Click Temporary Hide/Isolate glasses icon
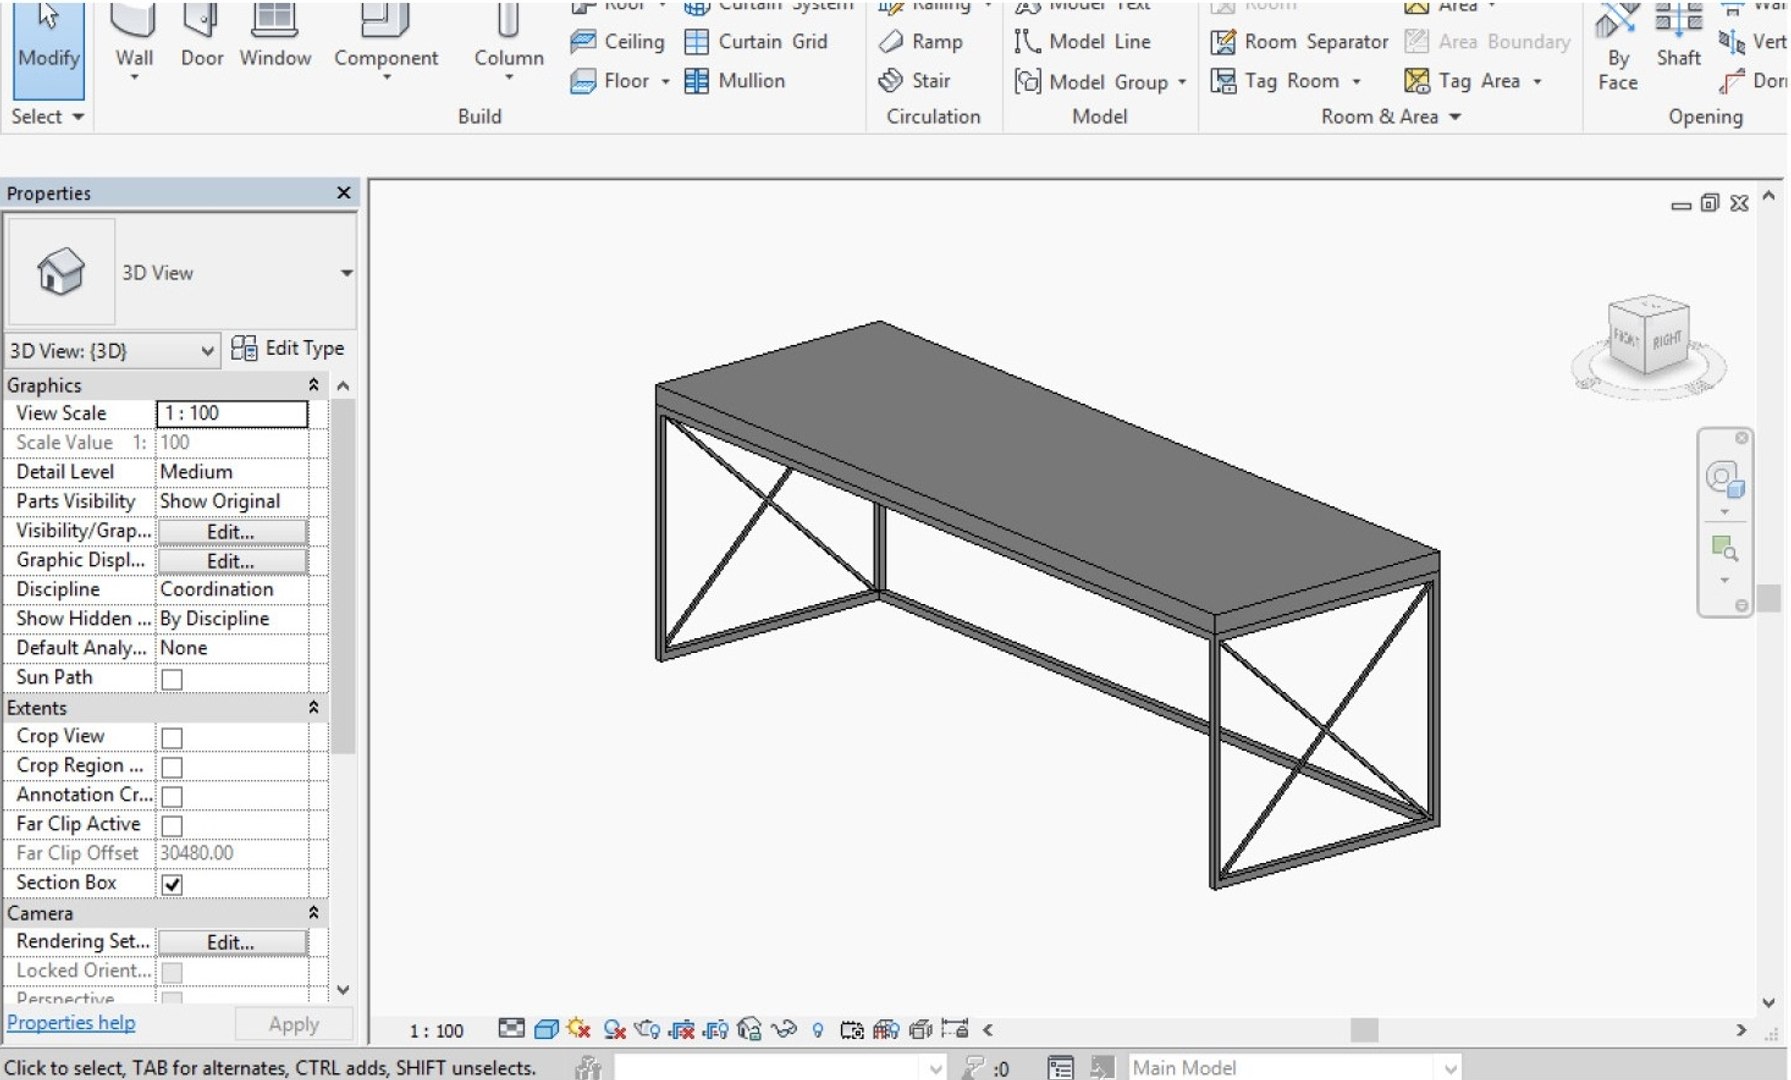1791x1080 pixels. pos(784,1029)
